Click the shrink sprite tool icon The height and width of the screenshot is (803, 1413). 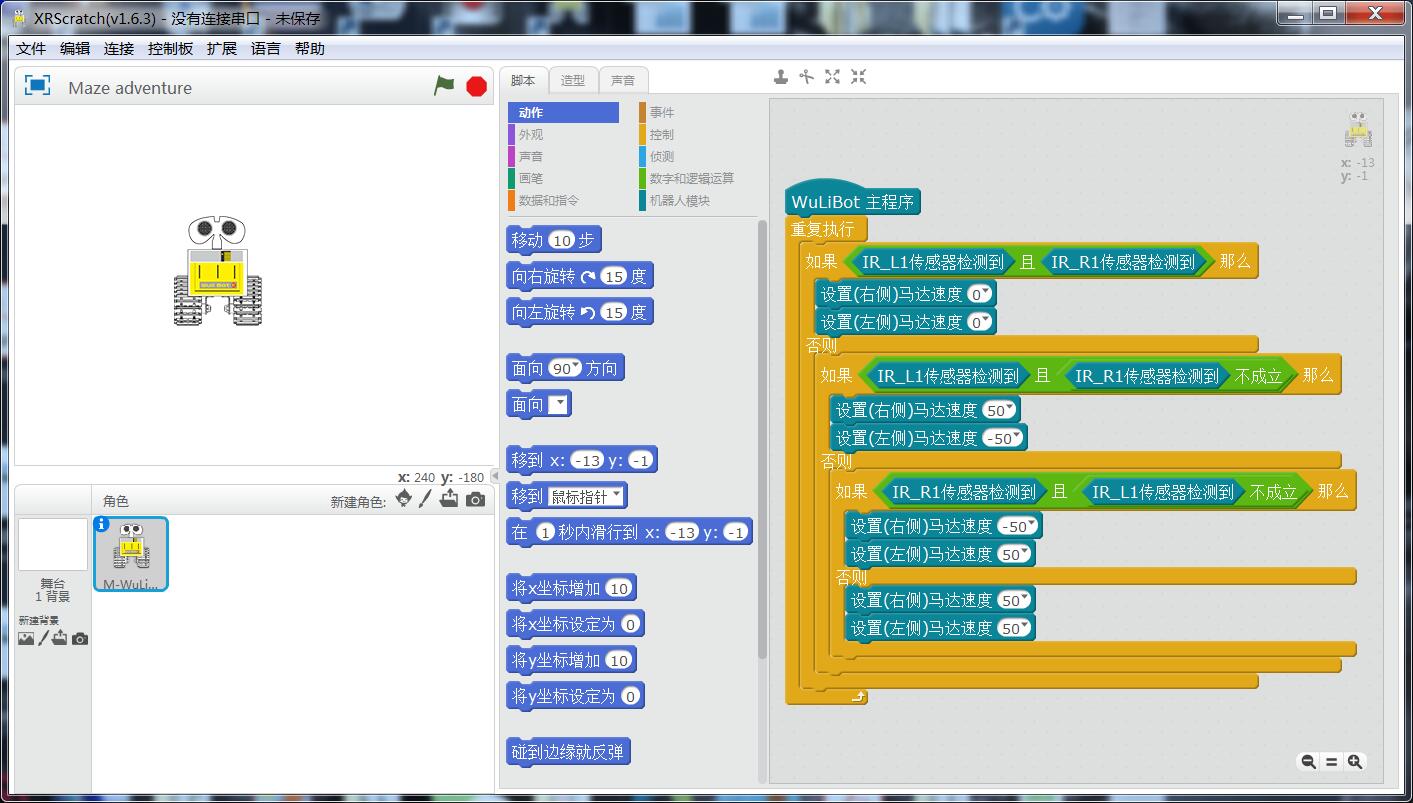click(858, 77)
